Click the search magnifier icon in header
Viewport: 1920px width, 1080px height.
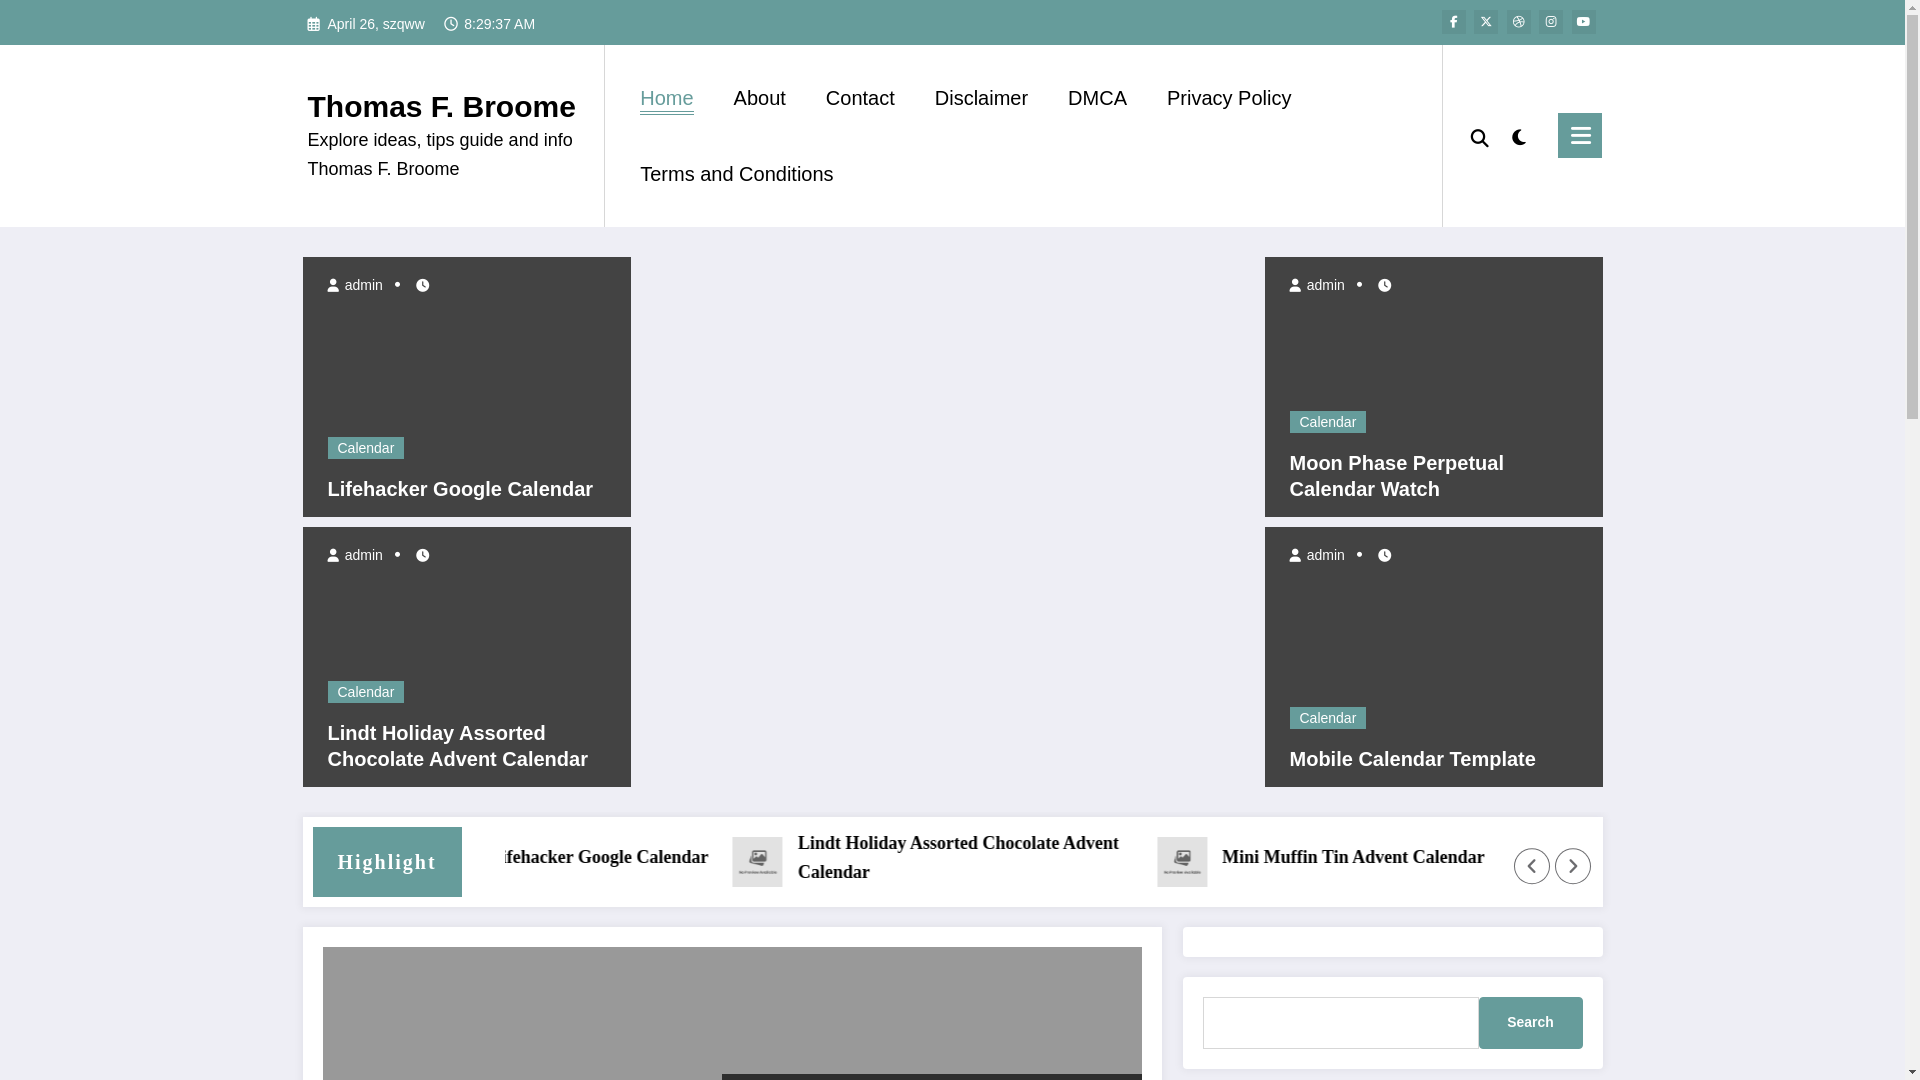(1479, 138)
